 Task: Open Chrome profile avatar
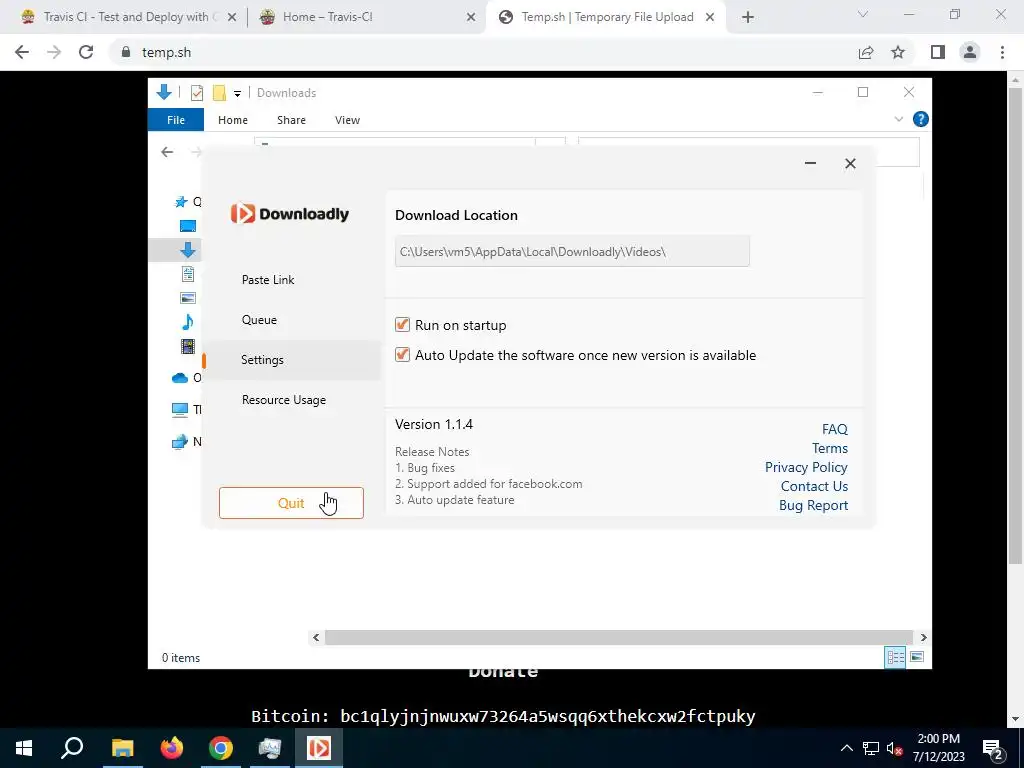click(970, 52)
